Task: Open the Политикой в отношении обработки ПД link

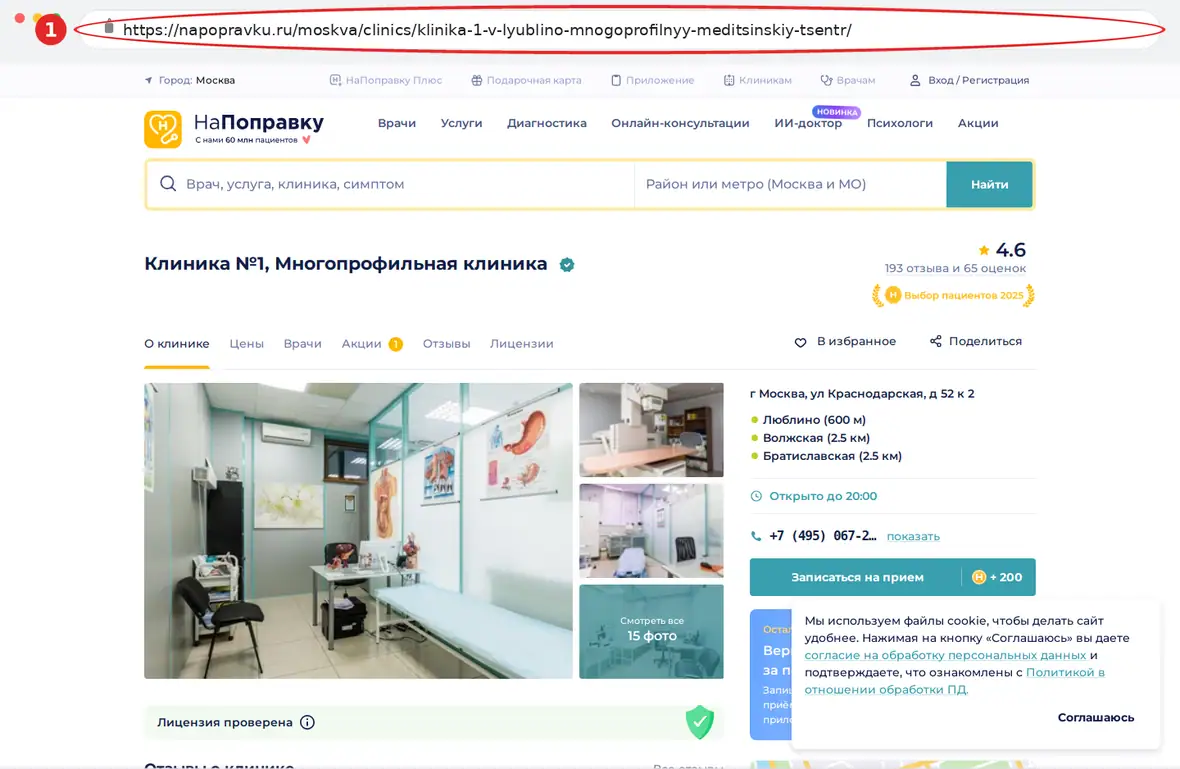Action: tap(954, 681)
